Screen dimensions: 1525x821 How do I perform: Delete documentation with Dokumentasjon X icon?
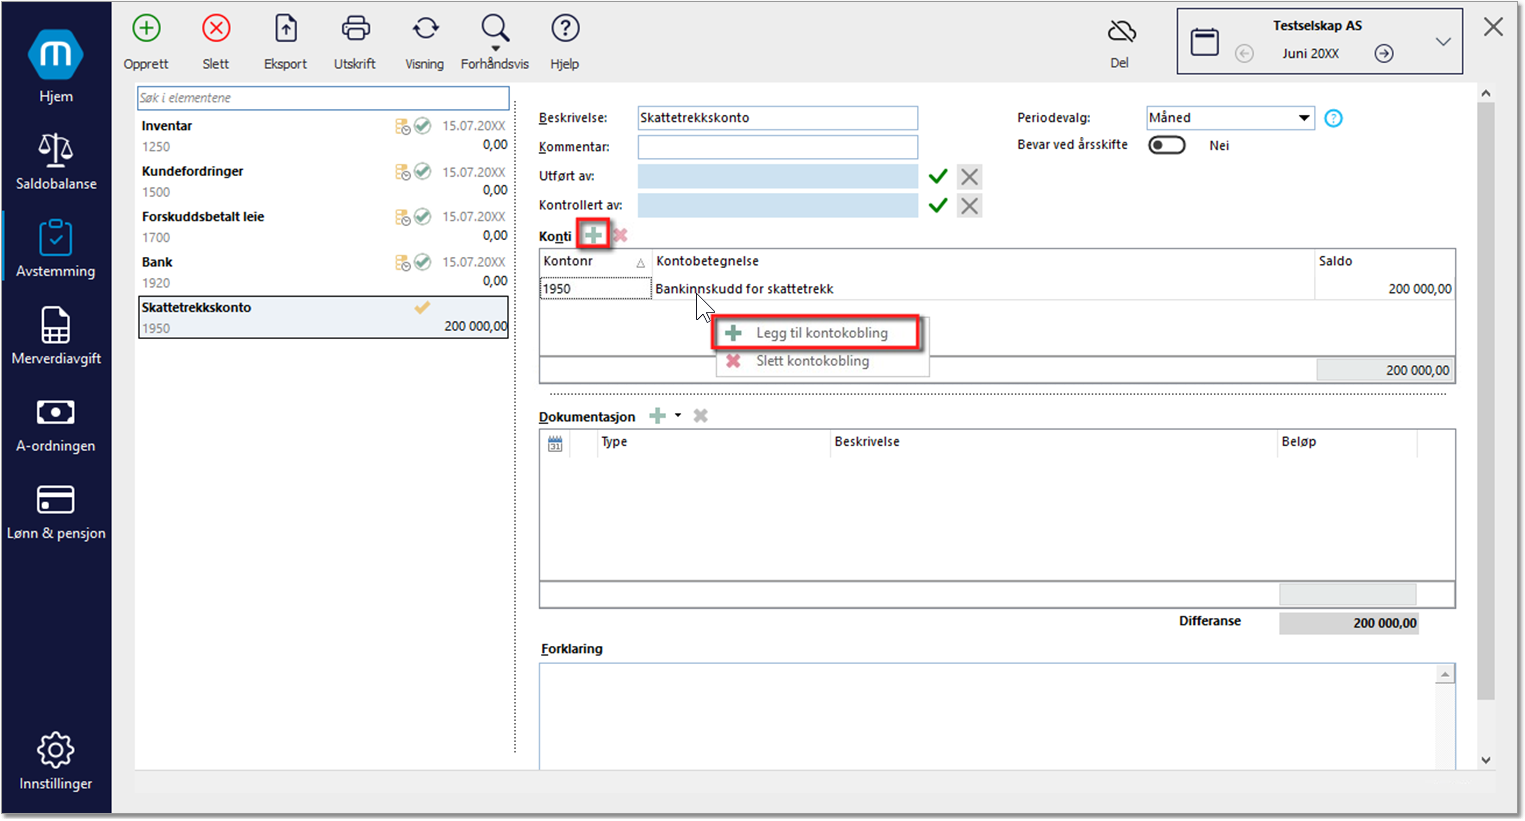pyautogui.click(x=701, y=415)
